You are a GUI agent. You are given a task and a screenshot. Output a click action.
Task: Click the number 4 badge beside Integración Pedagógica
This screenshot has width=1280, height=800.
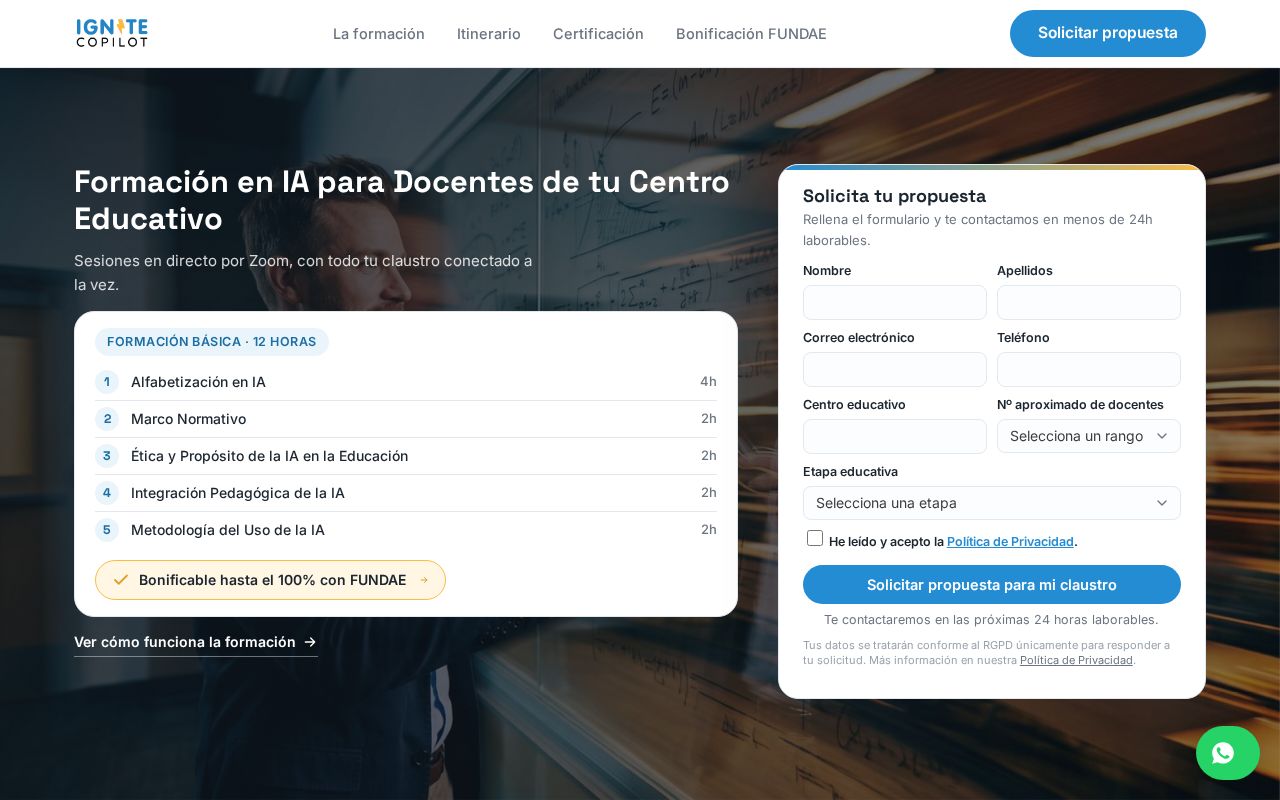(107, 493)
